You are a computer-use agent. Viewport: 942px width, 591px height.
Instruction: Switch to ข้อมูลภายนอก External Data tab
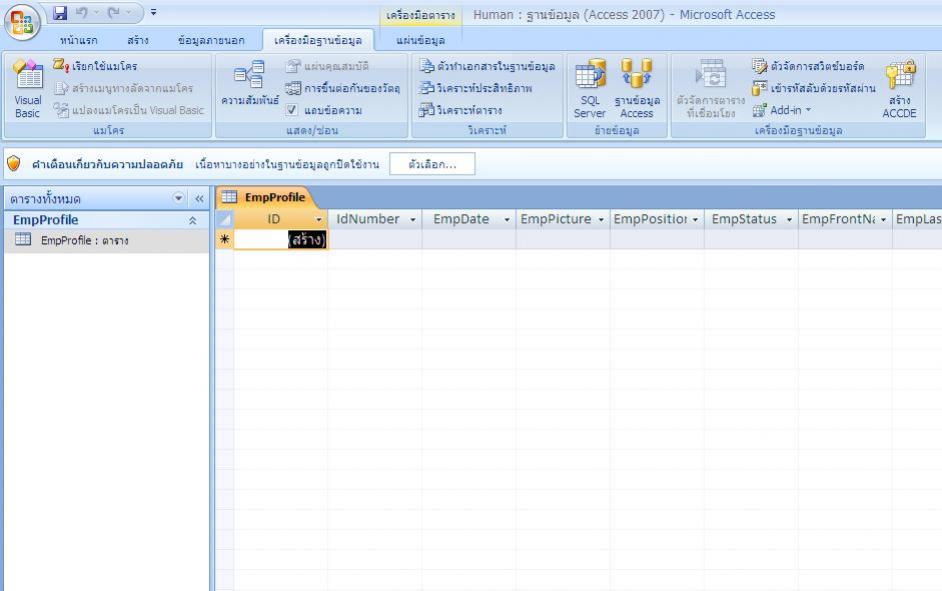[211, 40]
